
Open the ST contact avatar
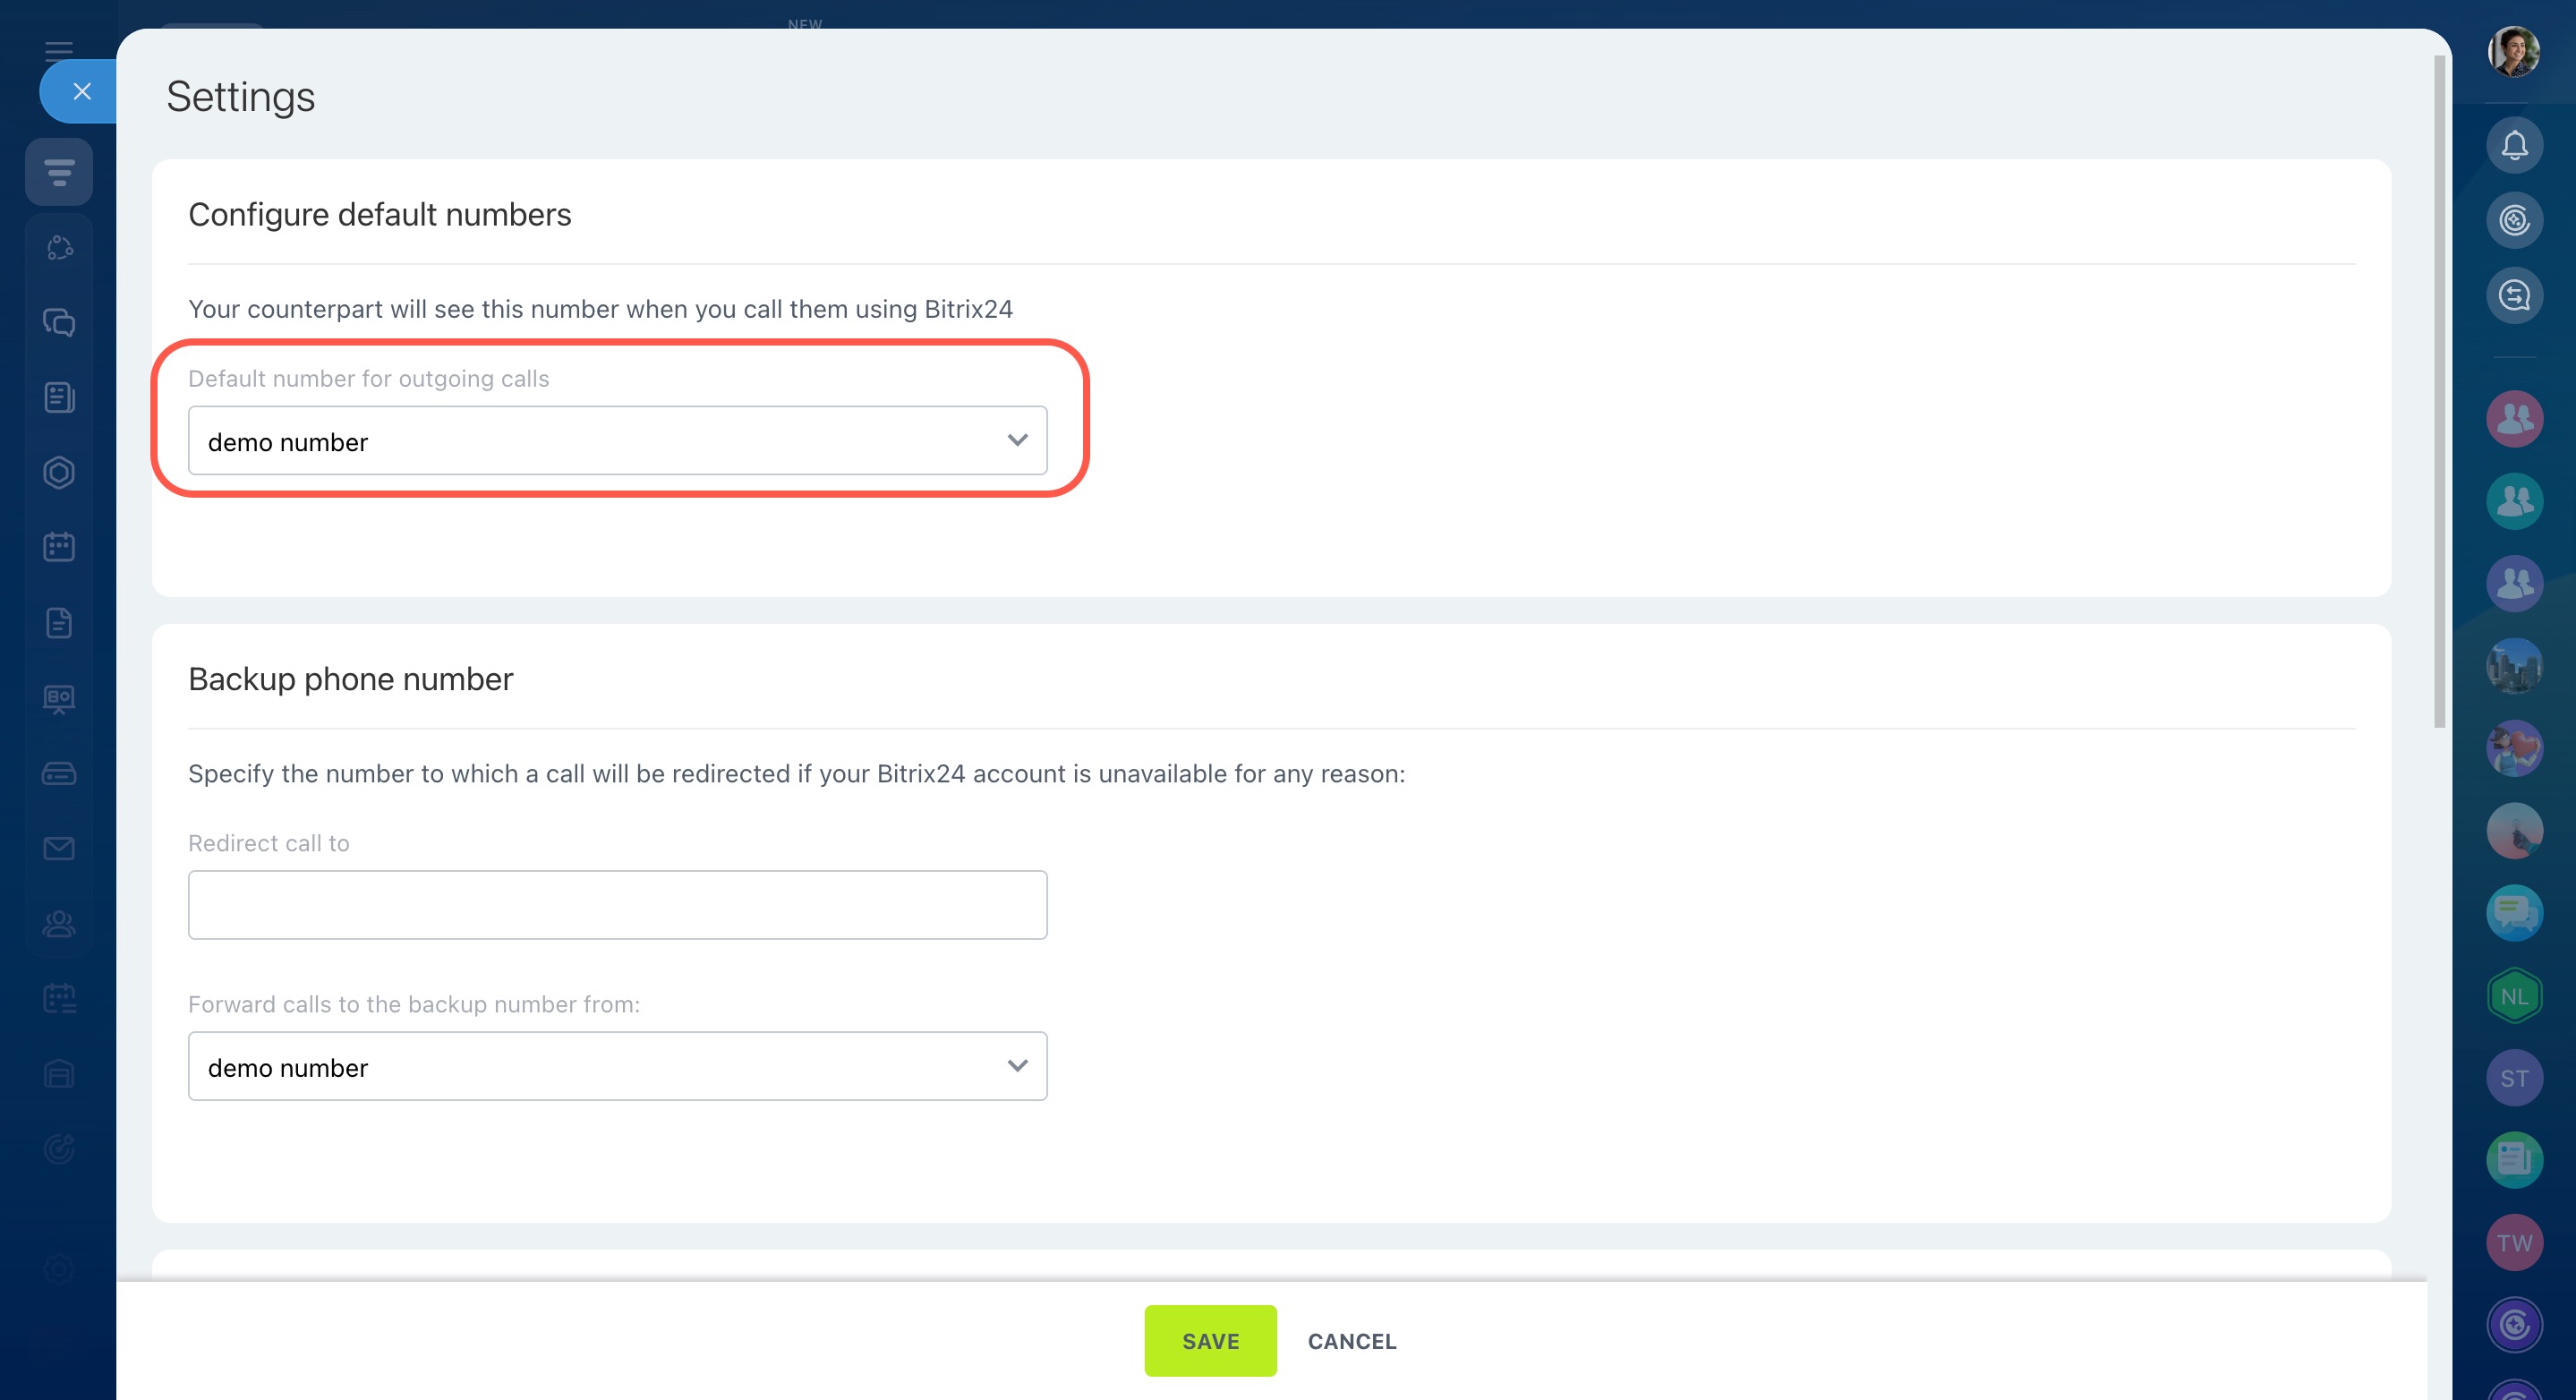point(2514,1078)
